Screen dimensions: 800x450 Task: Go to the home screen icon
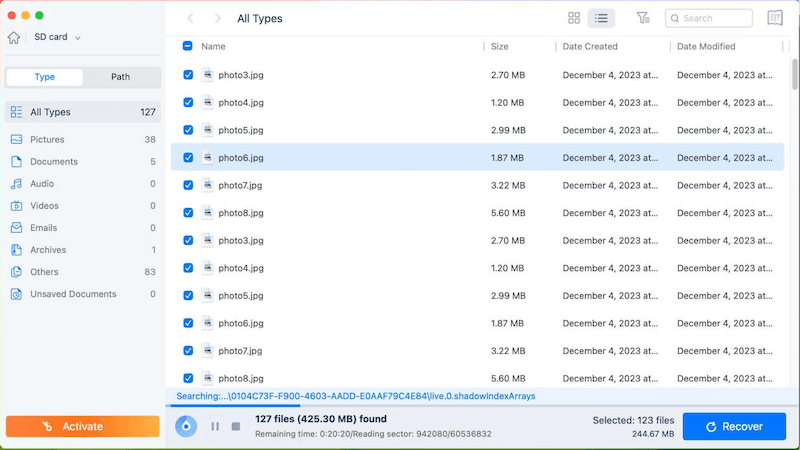(14, 37)
